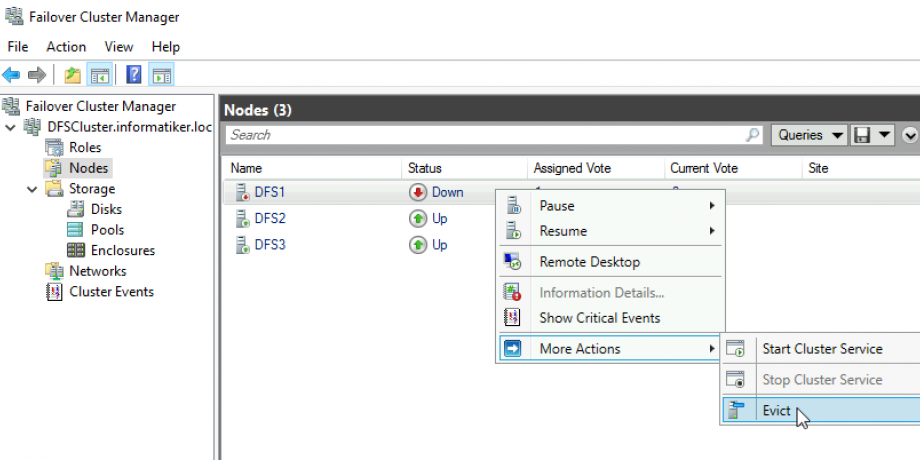Select Pools in the Storage tree
This screenshot has width=920, height=460.
click(x=107, y=230)
